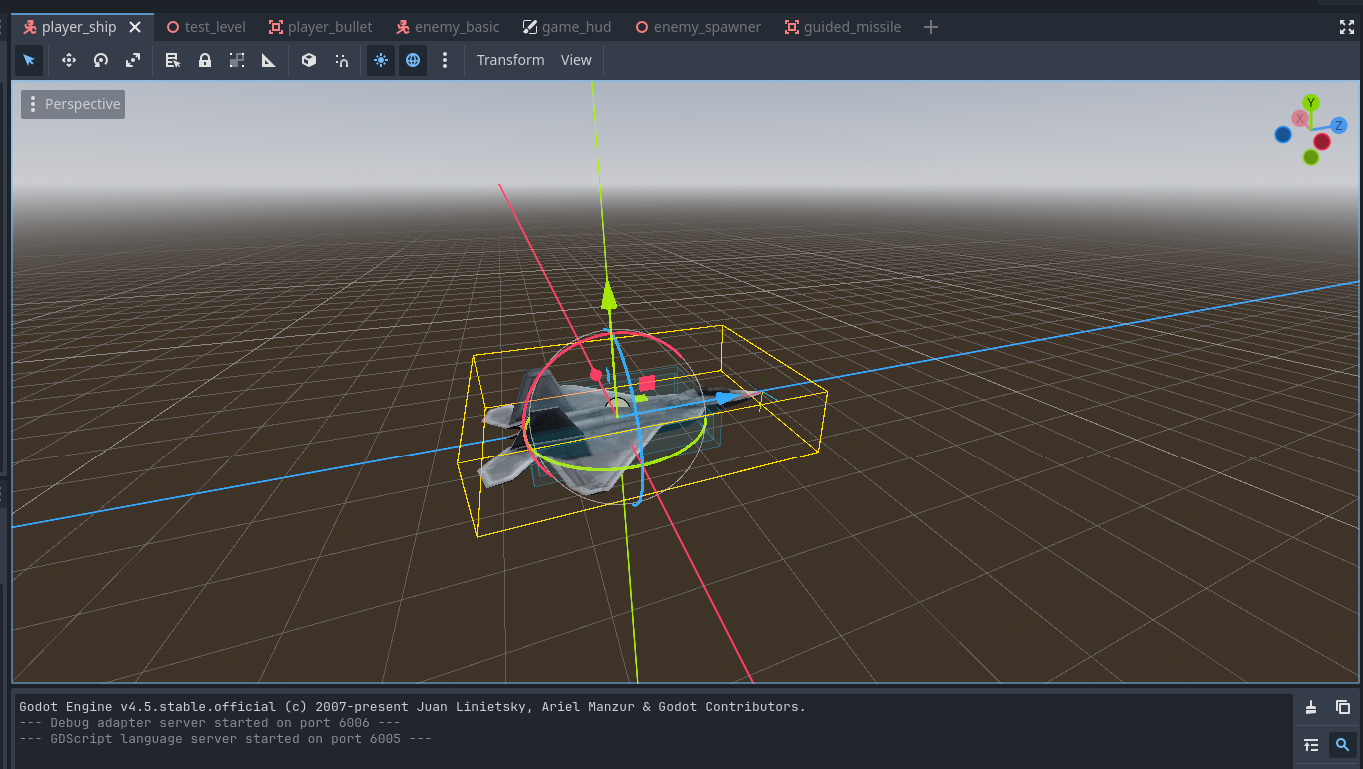Image resolution: width=1363 pixels, height=769 pixels.
Task: Clear the output log with broom icon
Action: click(x=1311, y=707)
